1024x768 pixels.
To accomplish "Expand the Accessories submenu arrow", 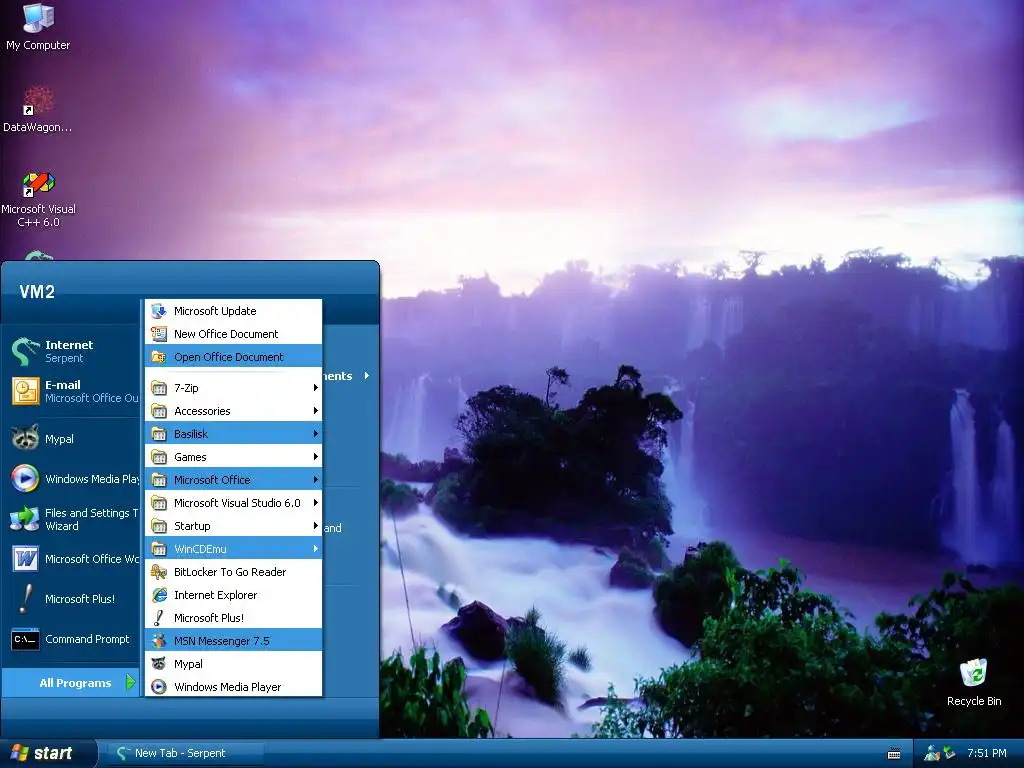I will pyautogui.click(x=315, y=411).
